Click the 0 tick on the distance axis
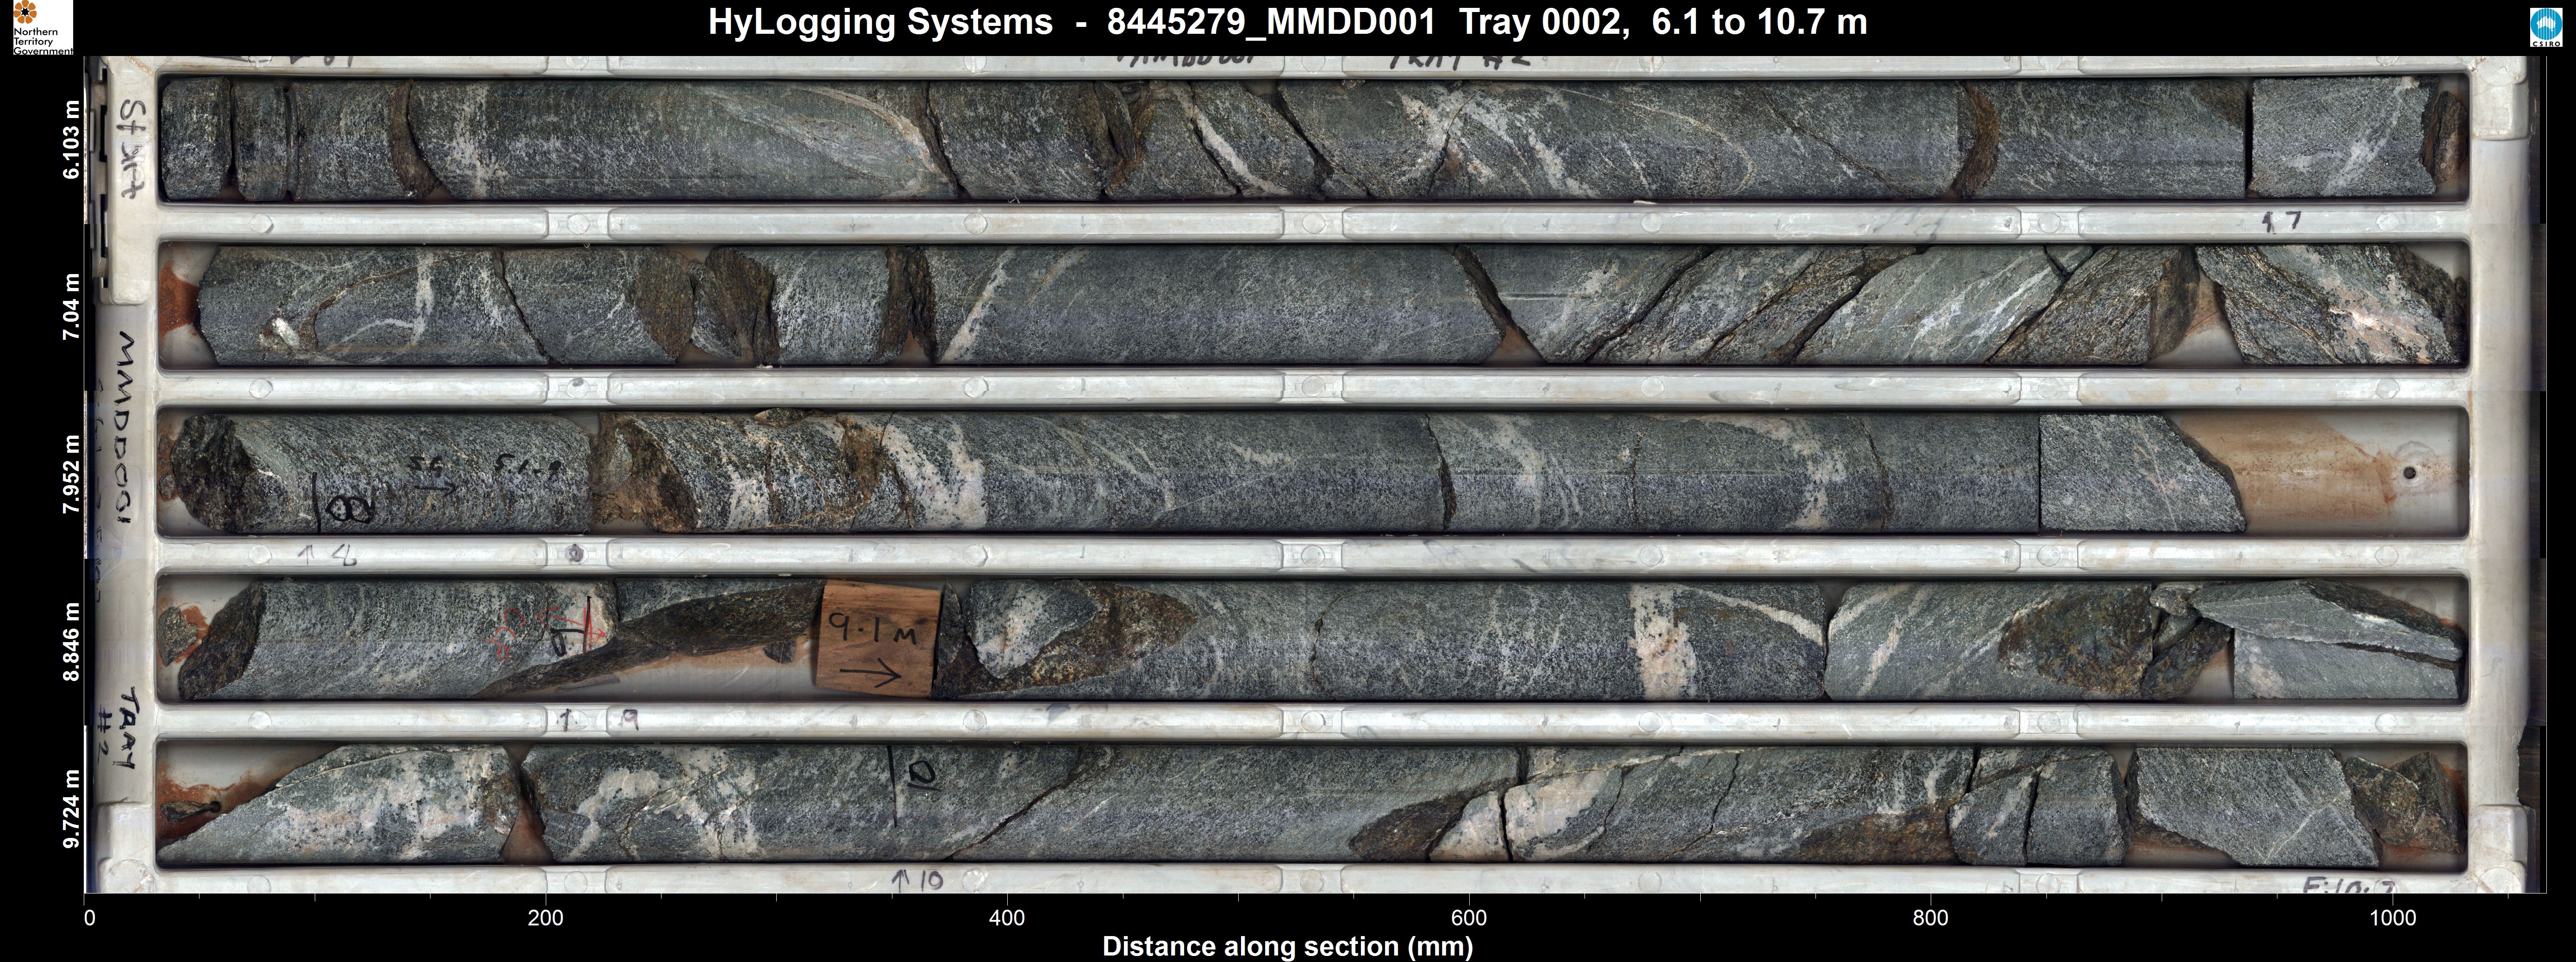This screenshot has width=2576, height=962. (90, 918)
